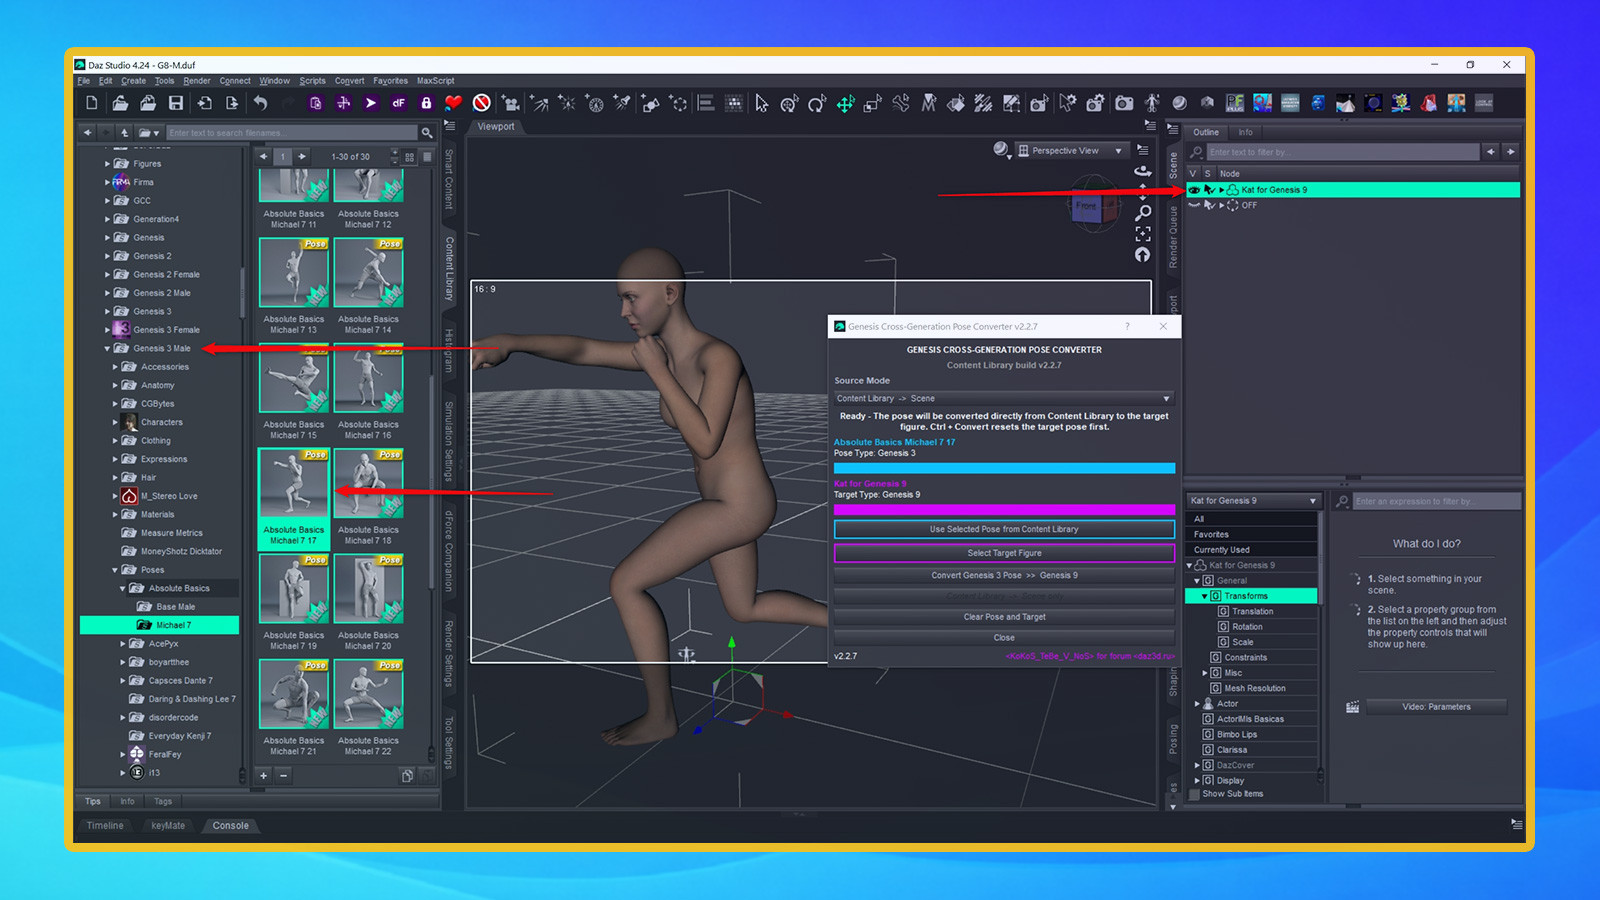1600x900 pixels.
Task: Open the Scripts menu
Action: click(312, 81)
